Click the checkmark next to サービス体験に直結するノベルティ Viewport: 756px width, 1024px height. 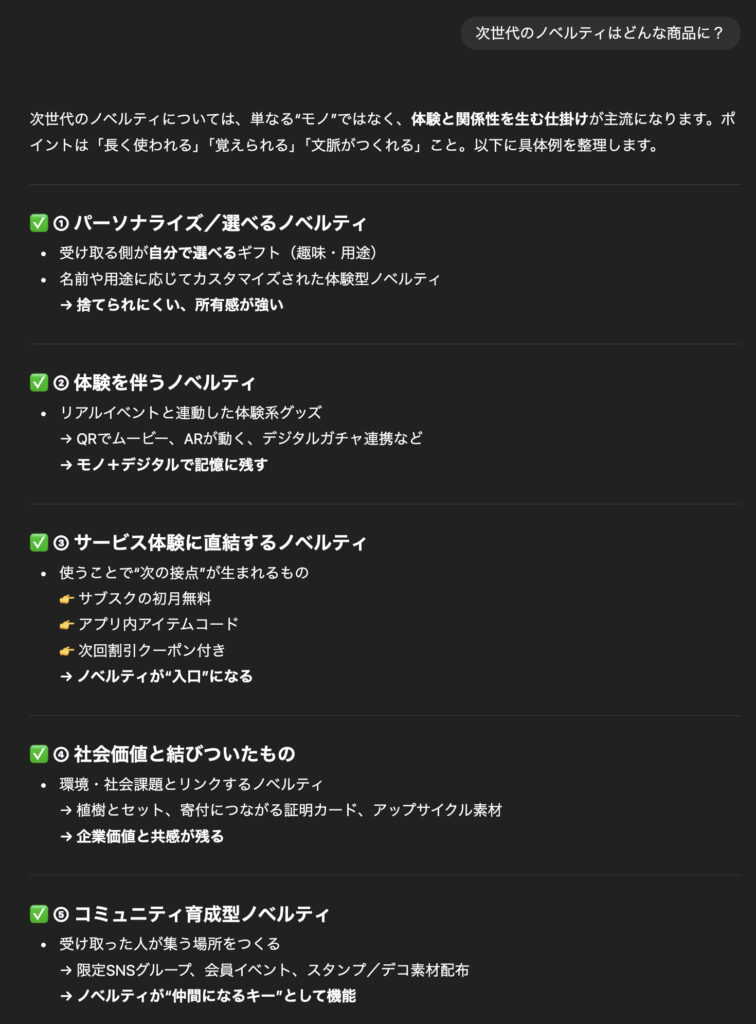39,543
